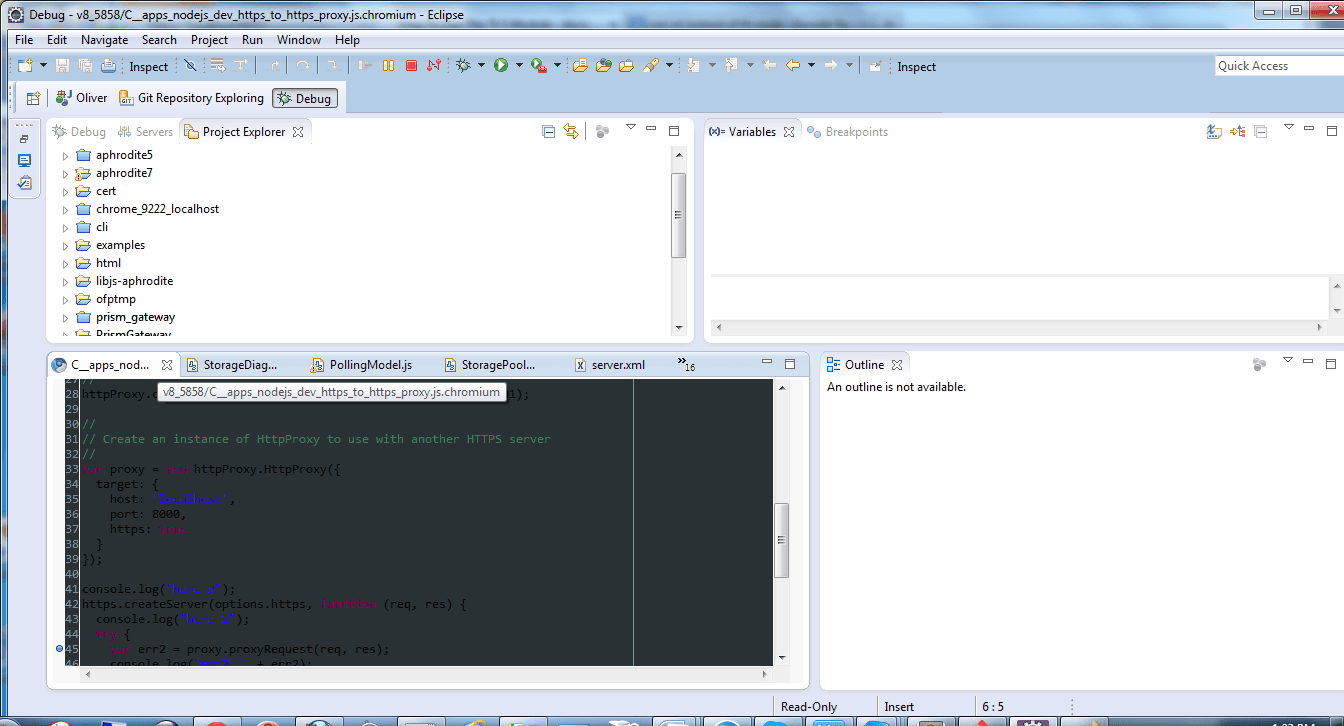Click the Save icon in toolbar
The height and width of the screenshot is (726, 1344).
click(x=62, y=66)
